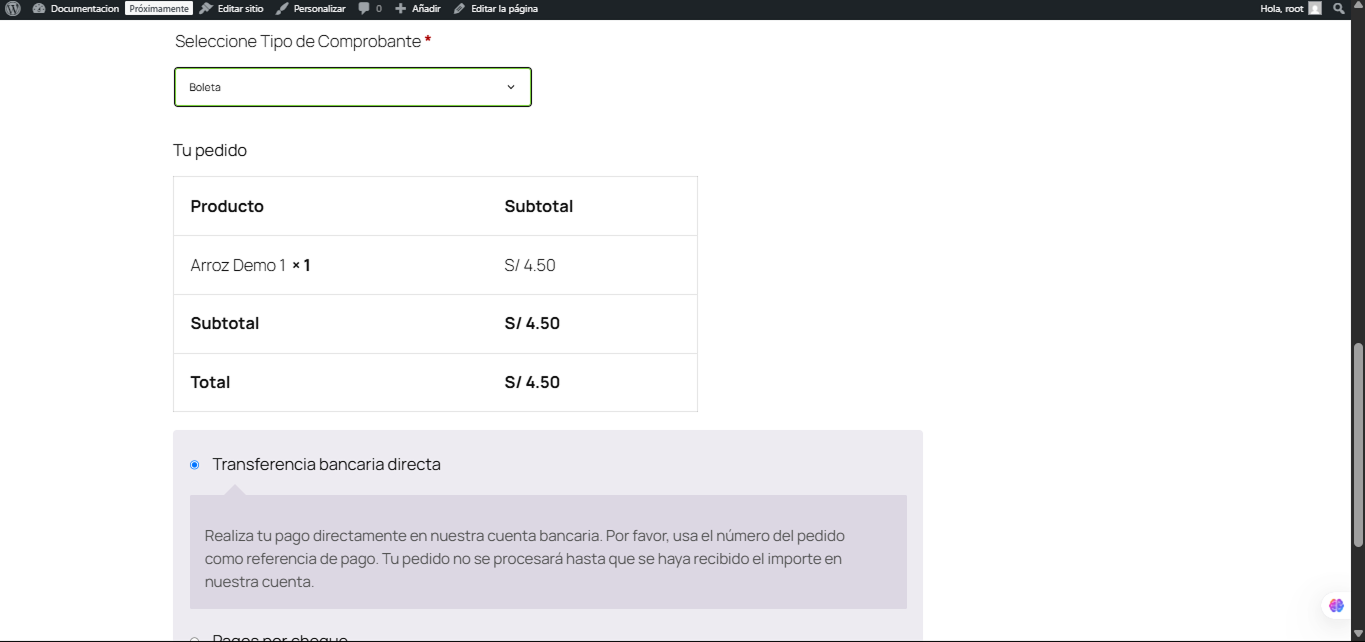This screenshot has width=1365, height=642.
Task: Open the floating brain assistant icon
Action: [x=1336, y=605]
